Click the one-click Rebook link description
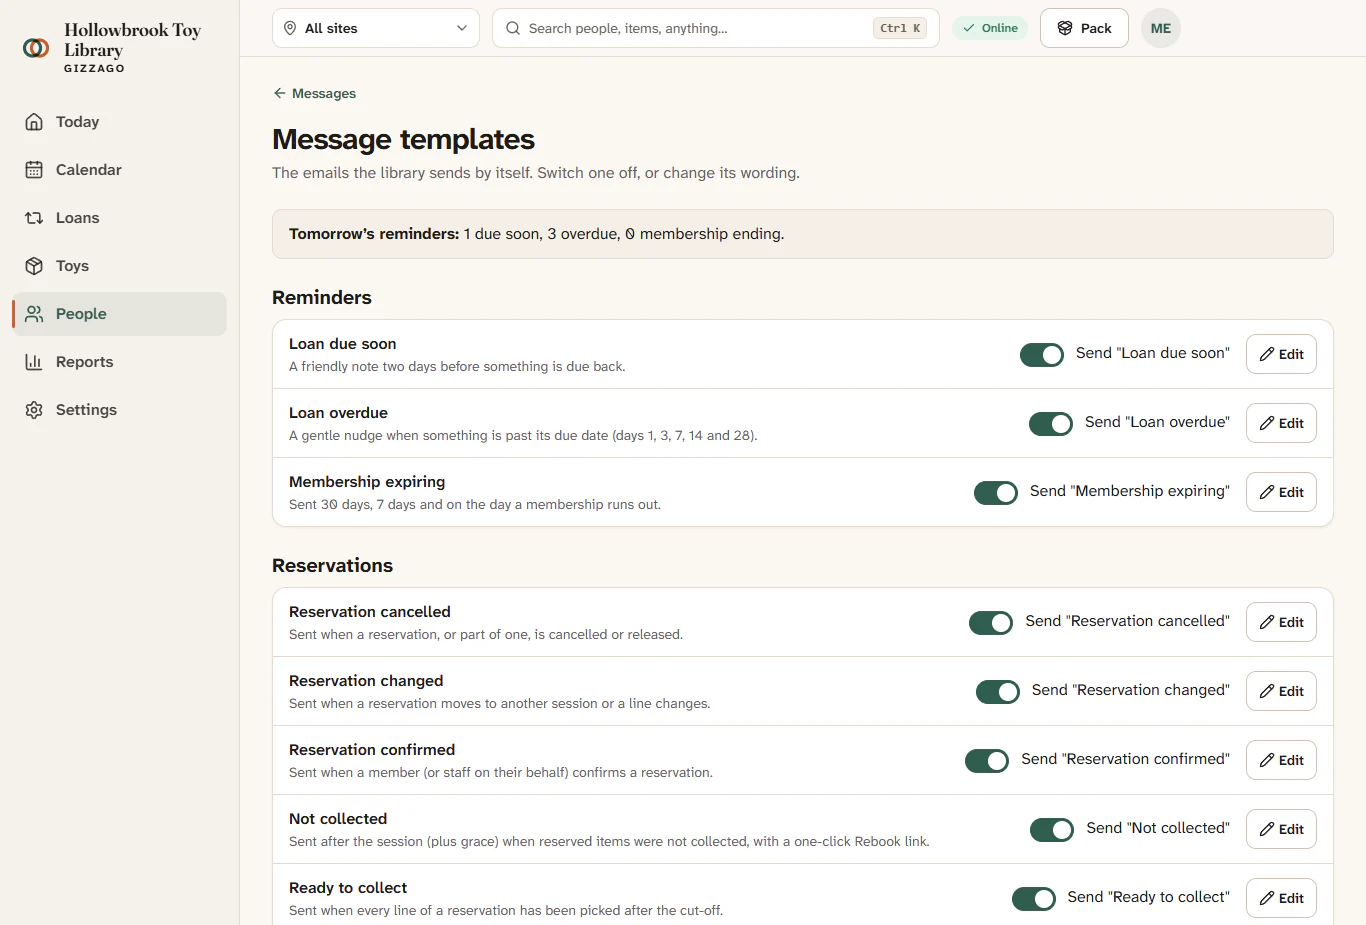The image size is (1366, 925). coord(609,842)
